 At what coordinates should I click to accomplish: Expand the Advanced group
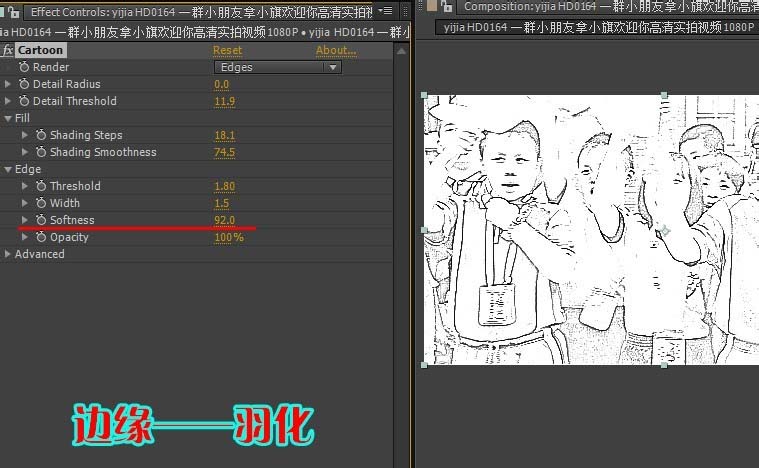coord(7,254)
